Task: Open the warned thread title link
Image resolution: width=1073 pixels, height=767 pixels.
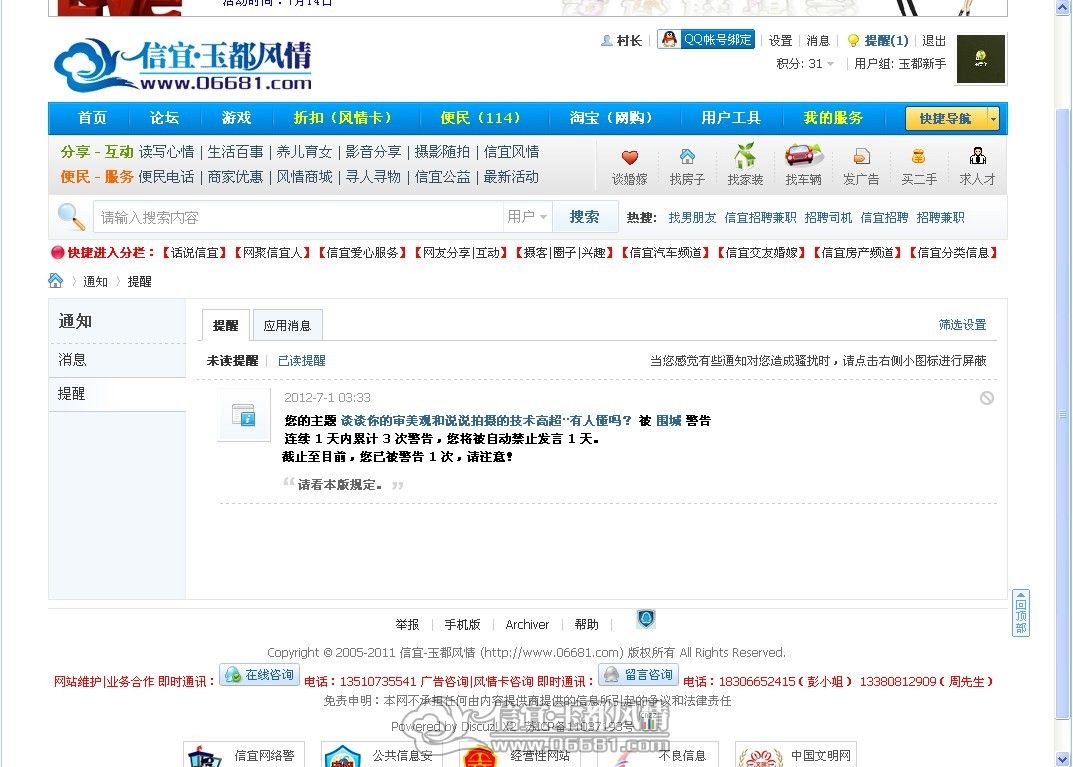Action: pos(486,421)
